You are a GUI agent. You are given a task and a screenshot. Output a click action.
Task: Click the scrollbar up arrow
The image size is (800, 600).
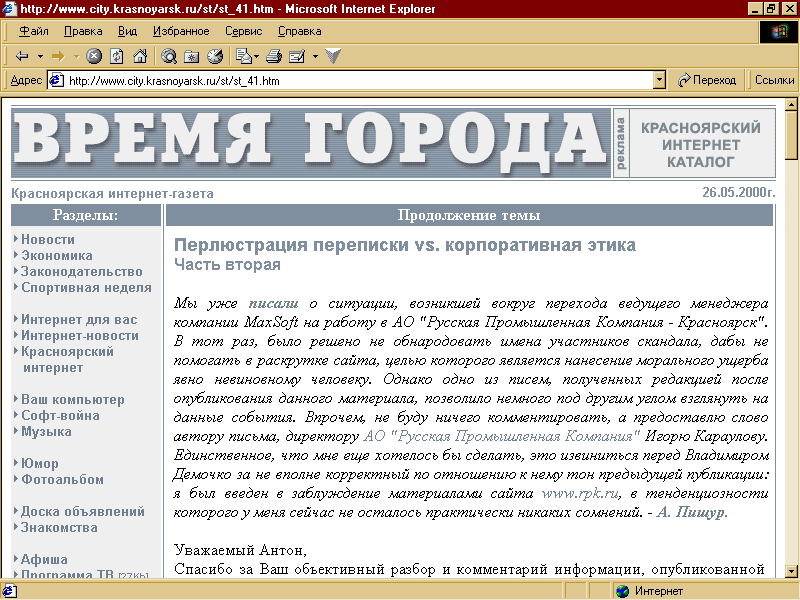[791, 105]
